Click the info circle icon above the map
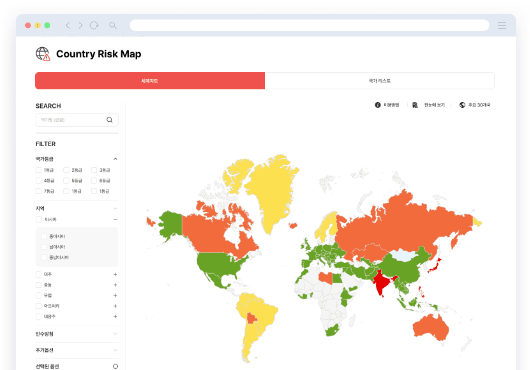 tap(378, 105)
